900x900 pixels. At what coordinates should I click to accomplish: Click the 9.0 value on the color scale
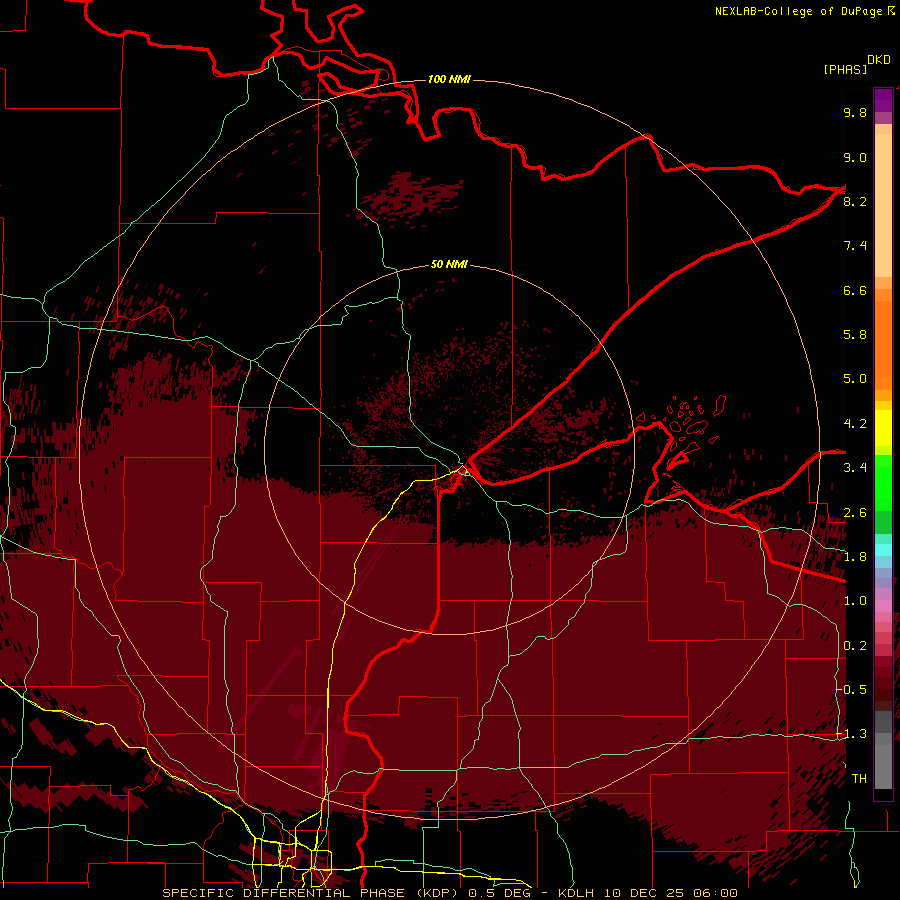(855, 157)
